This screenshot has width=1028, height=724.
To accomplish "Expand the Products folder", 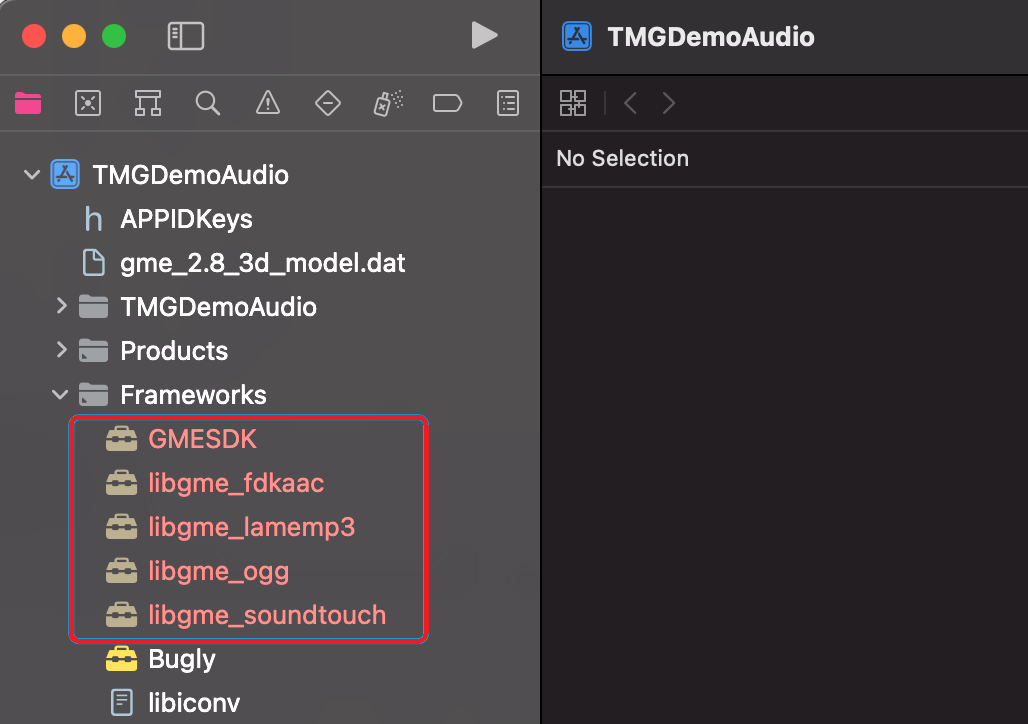I will [62, 350].
